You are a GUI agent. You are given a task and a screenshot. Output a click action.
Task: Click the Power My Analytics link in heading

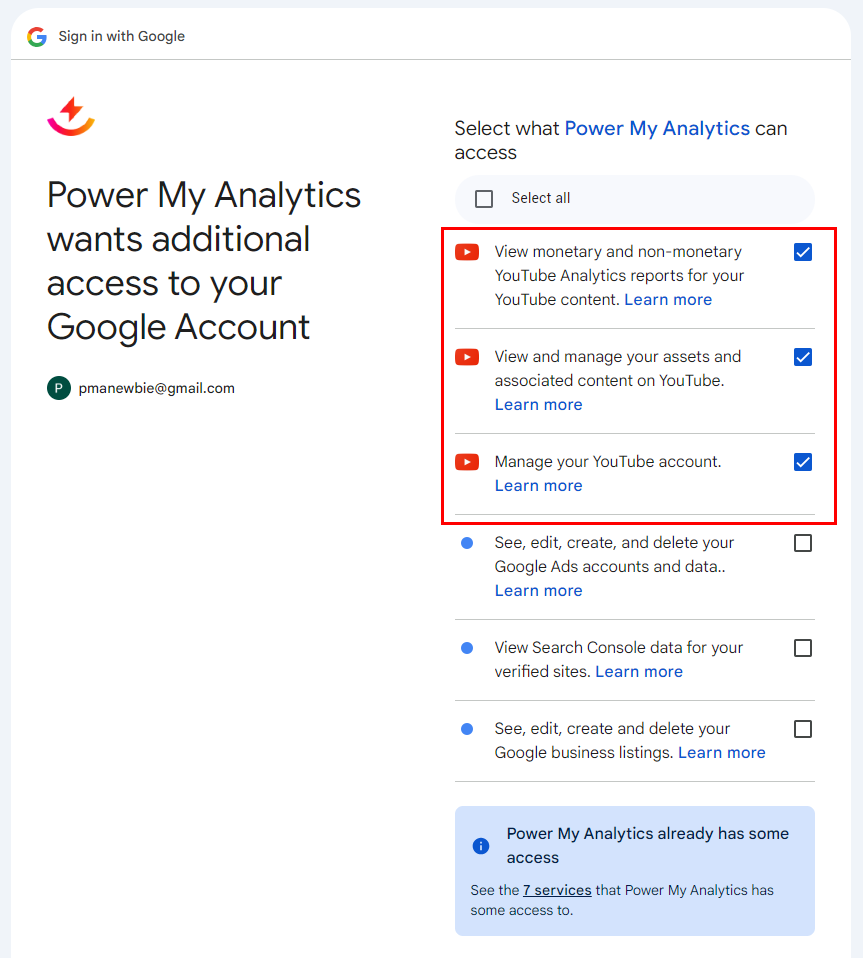click(657, 129)
